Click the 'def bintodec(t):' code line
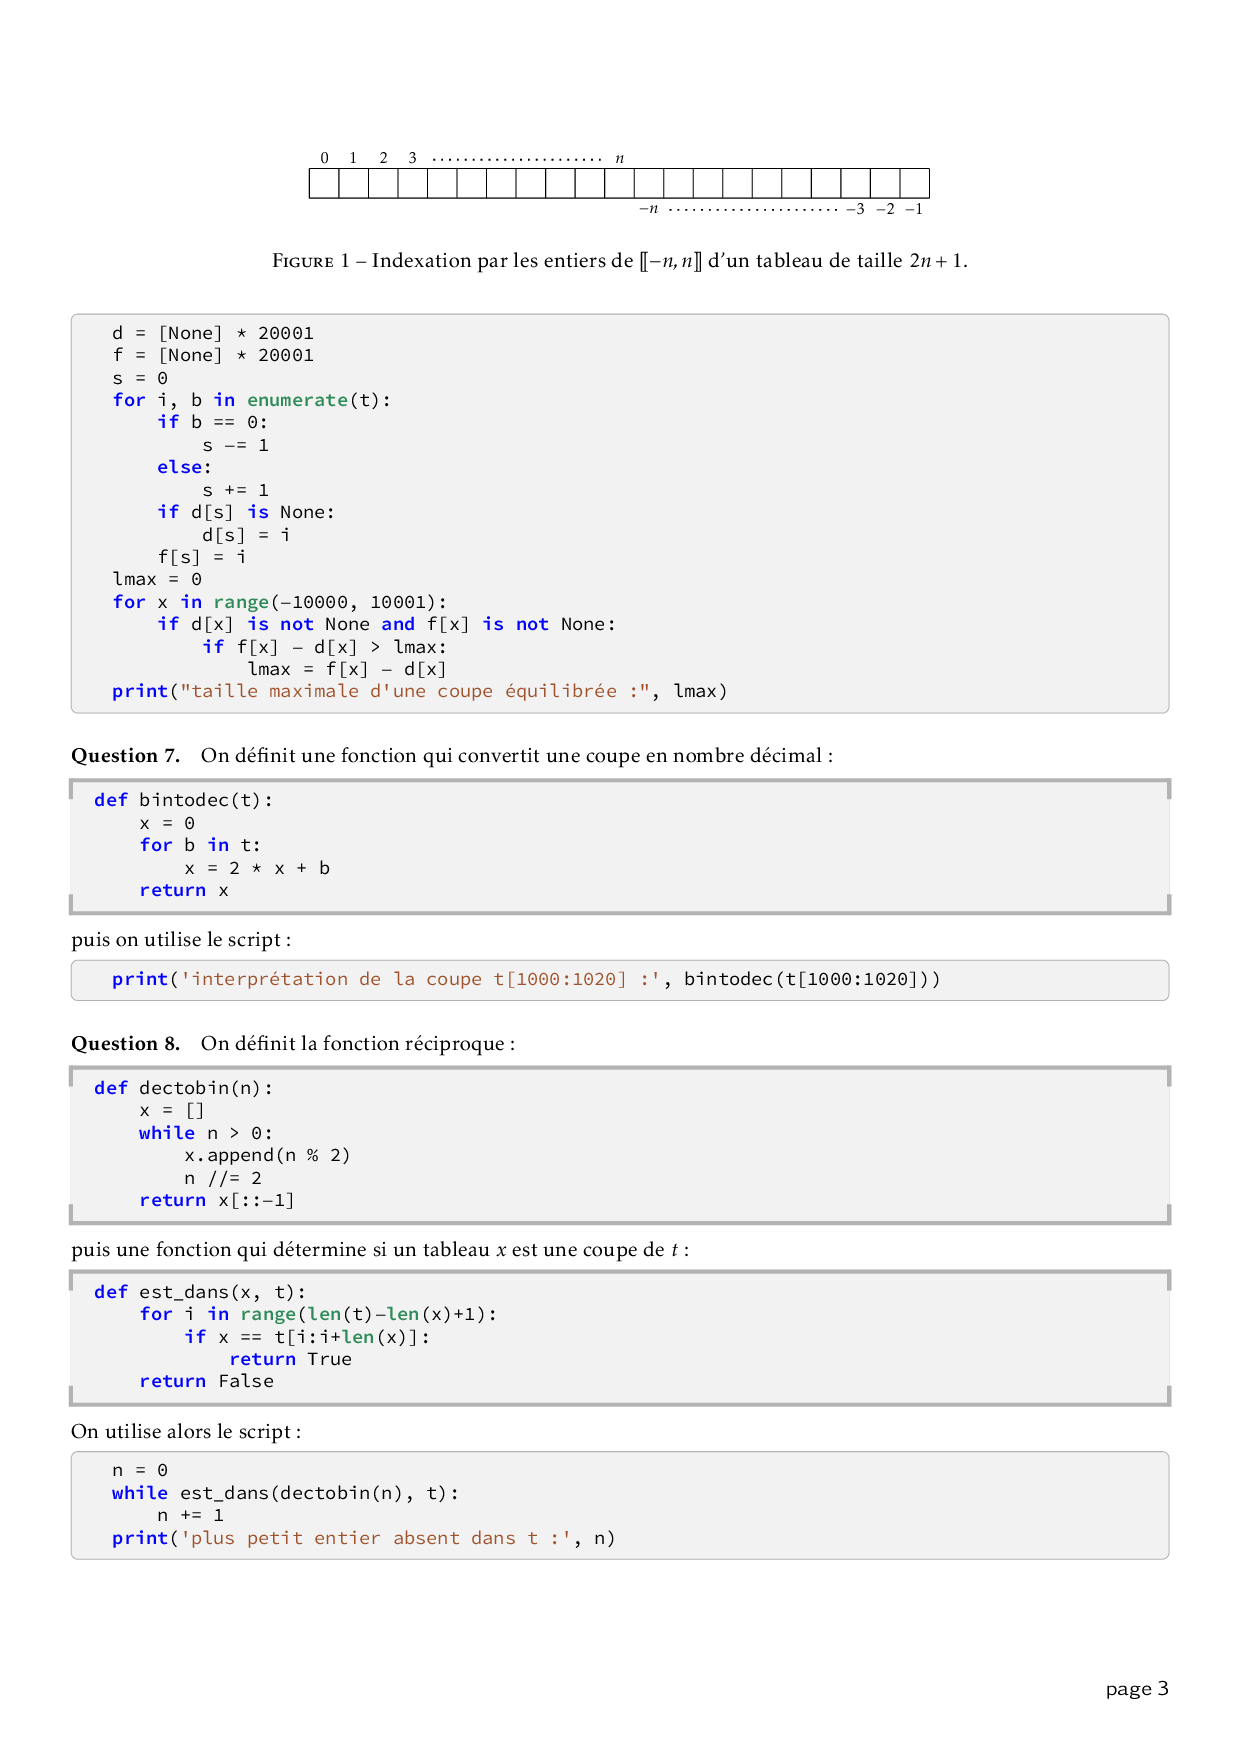This screenshot has height=1754, width=1240. tap(183, 800)
